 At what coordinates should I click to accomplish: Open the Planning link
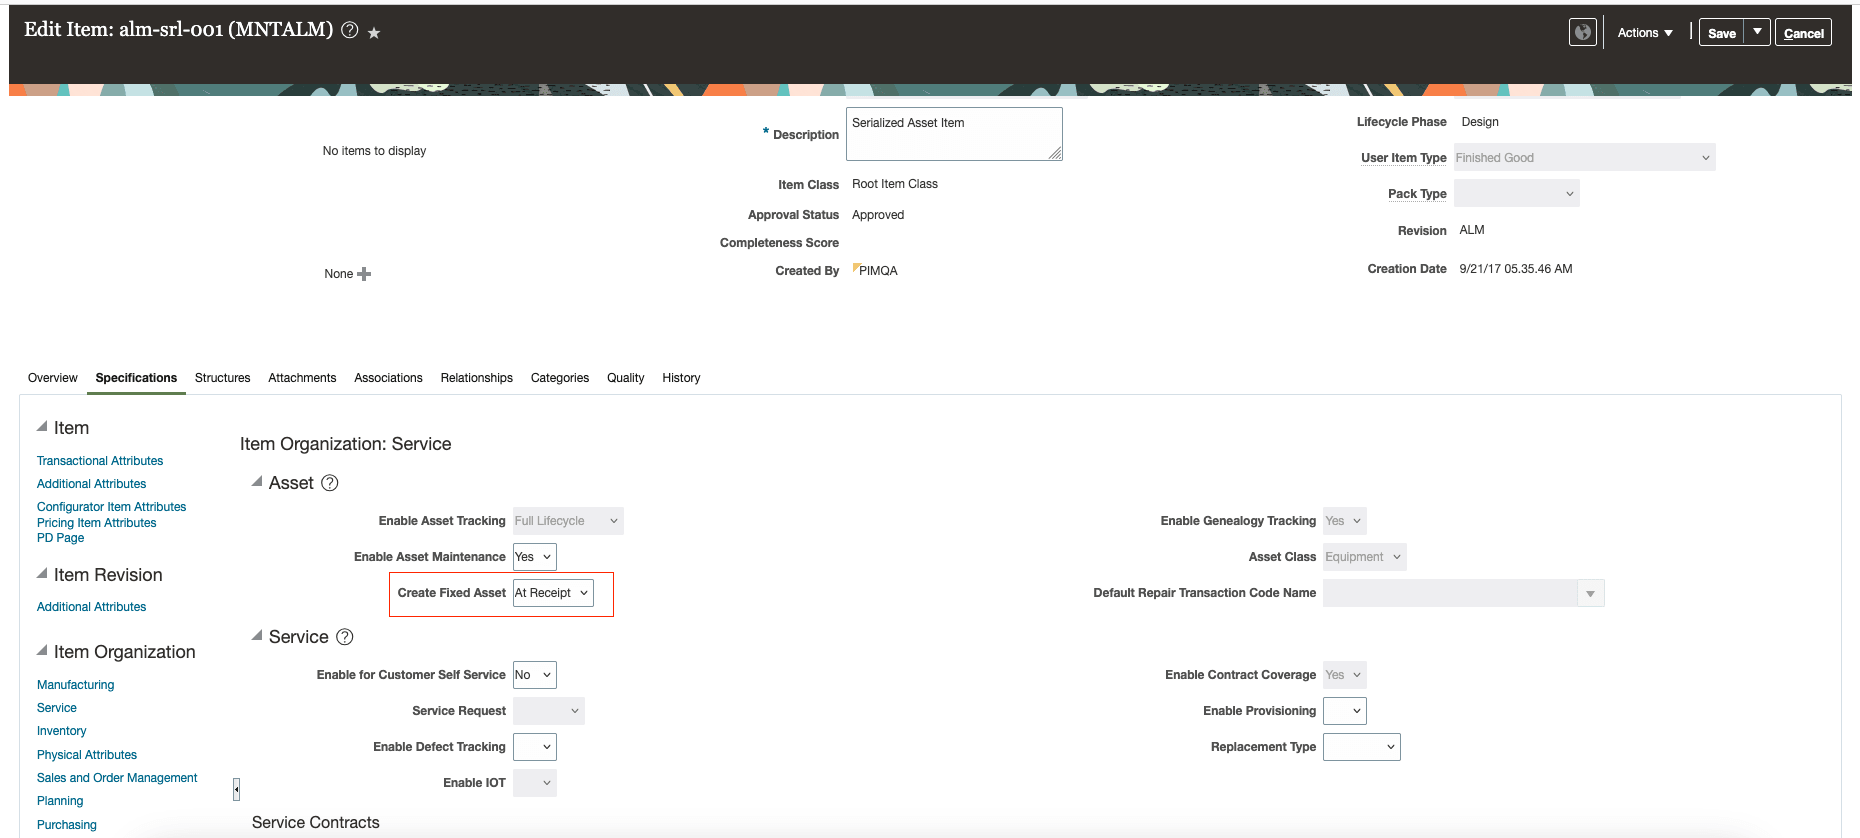(x=60, y=801)
